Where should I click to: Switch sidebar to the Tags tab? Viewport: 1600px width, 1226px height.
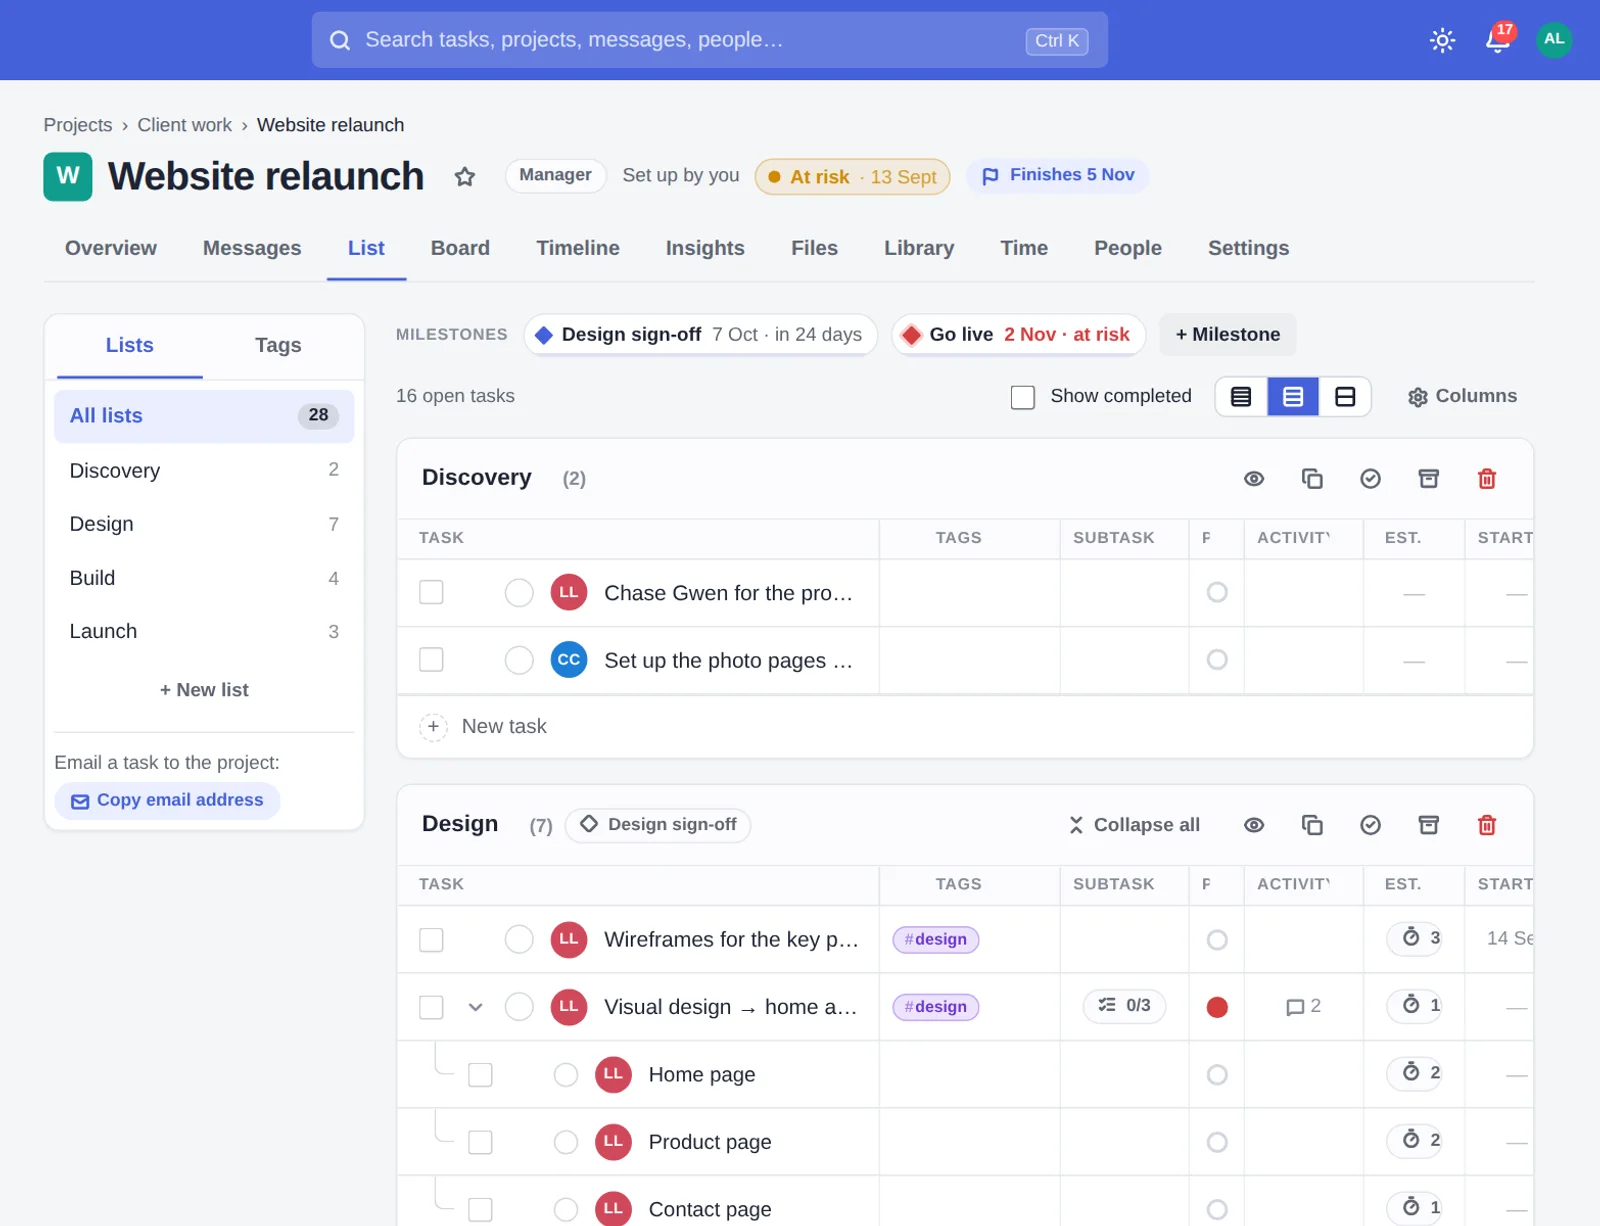click(x=278, y=346)
